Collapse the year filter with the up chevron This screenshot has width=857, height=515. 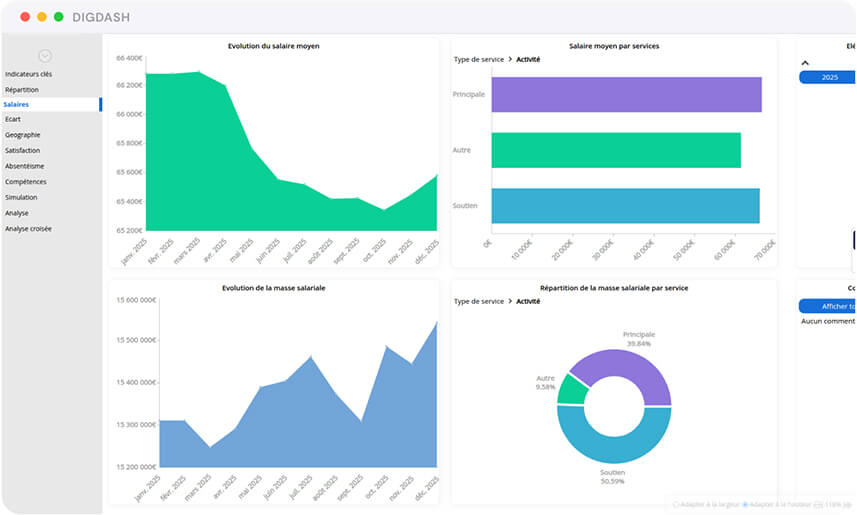click(805, 63)
